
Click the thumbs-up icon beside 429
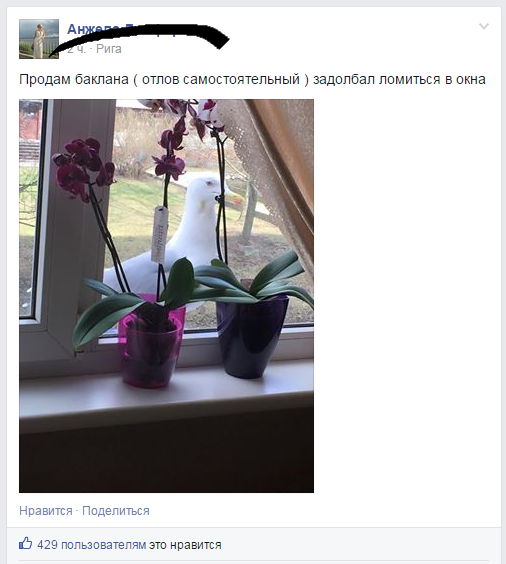[x=26, y=543]
